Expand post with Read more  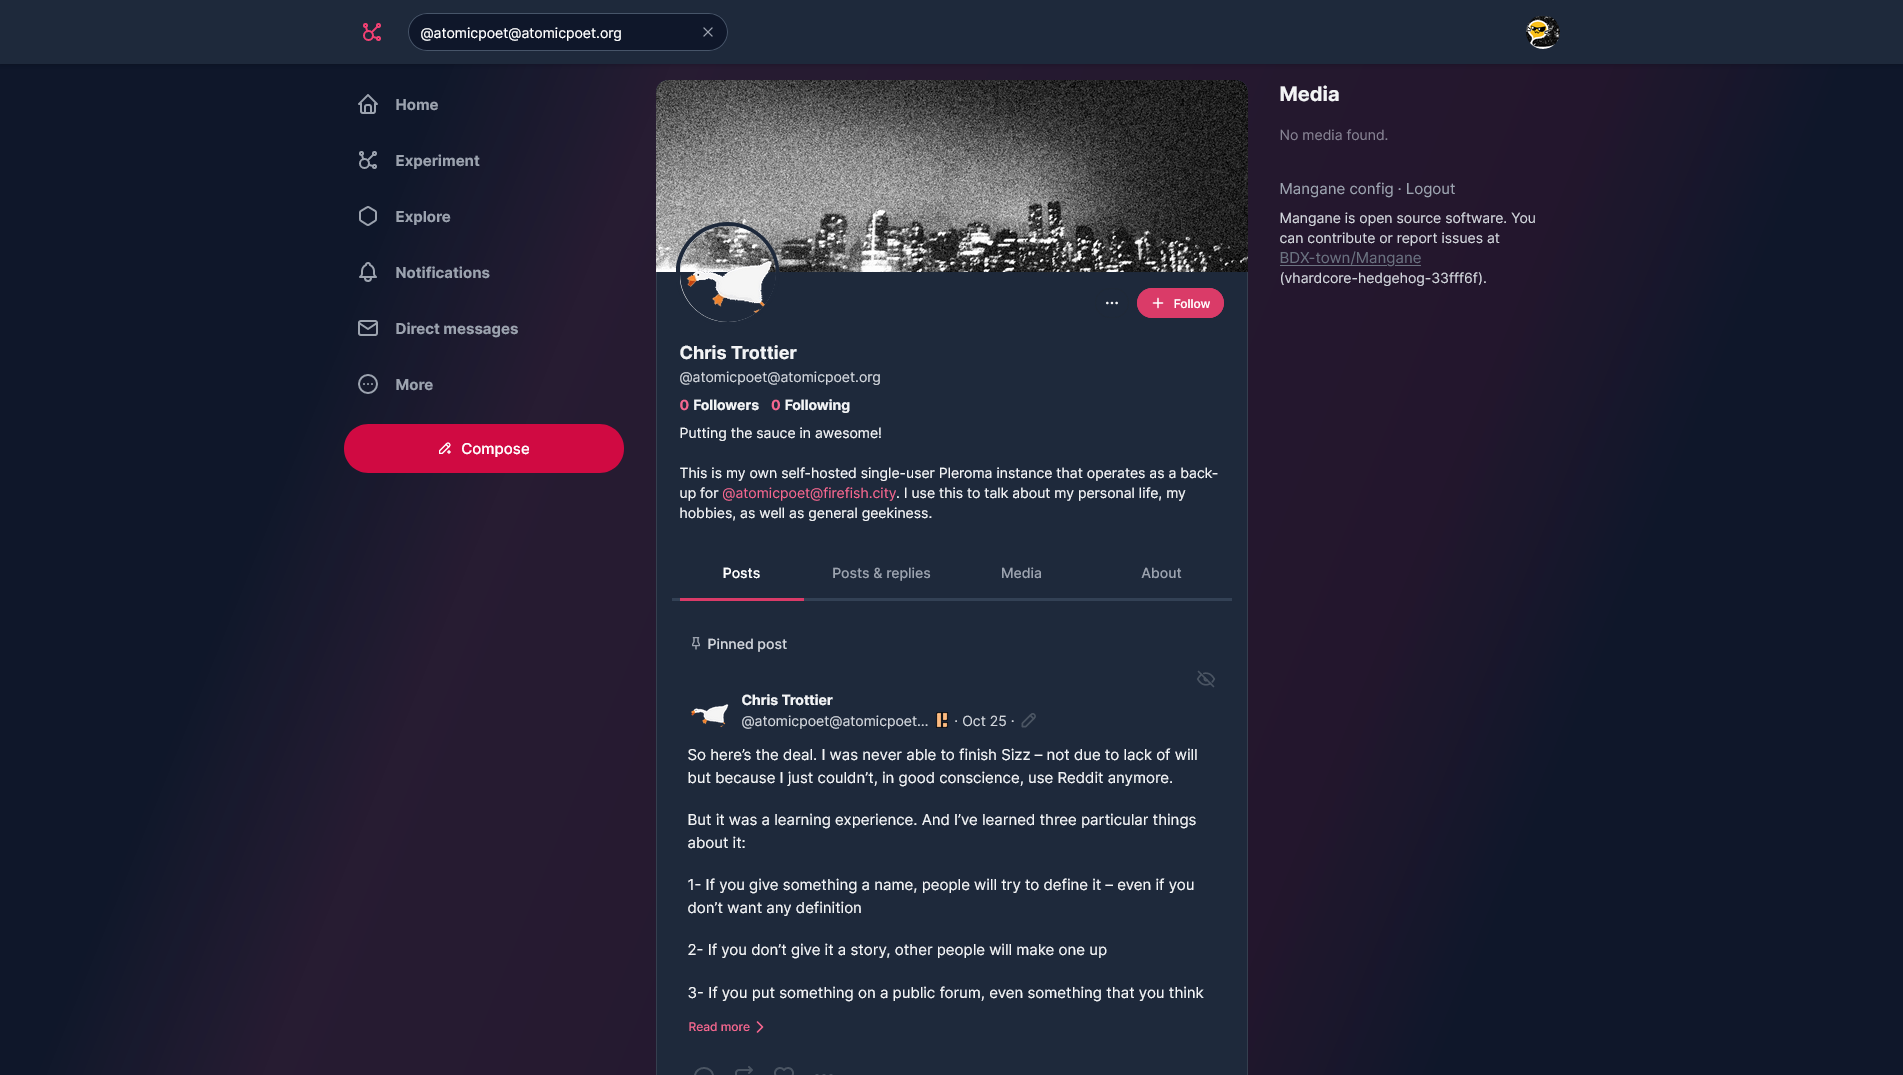(x=726, y=1027)
